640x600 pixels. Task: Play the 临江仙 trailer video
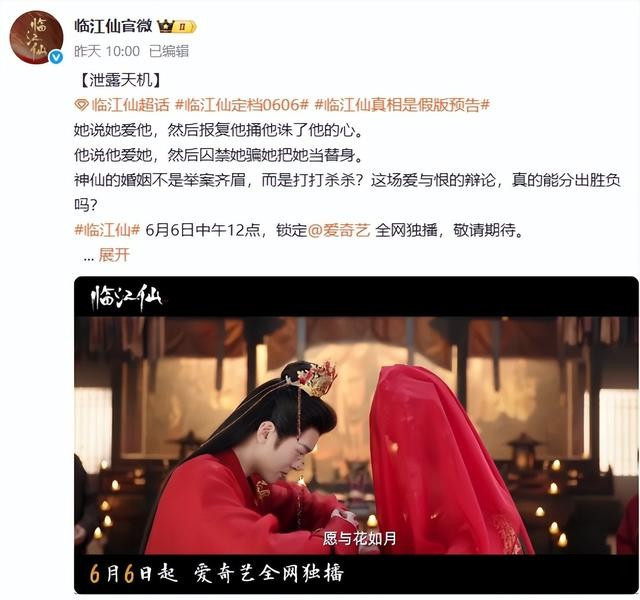356,435
